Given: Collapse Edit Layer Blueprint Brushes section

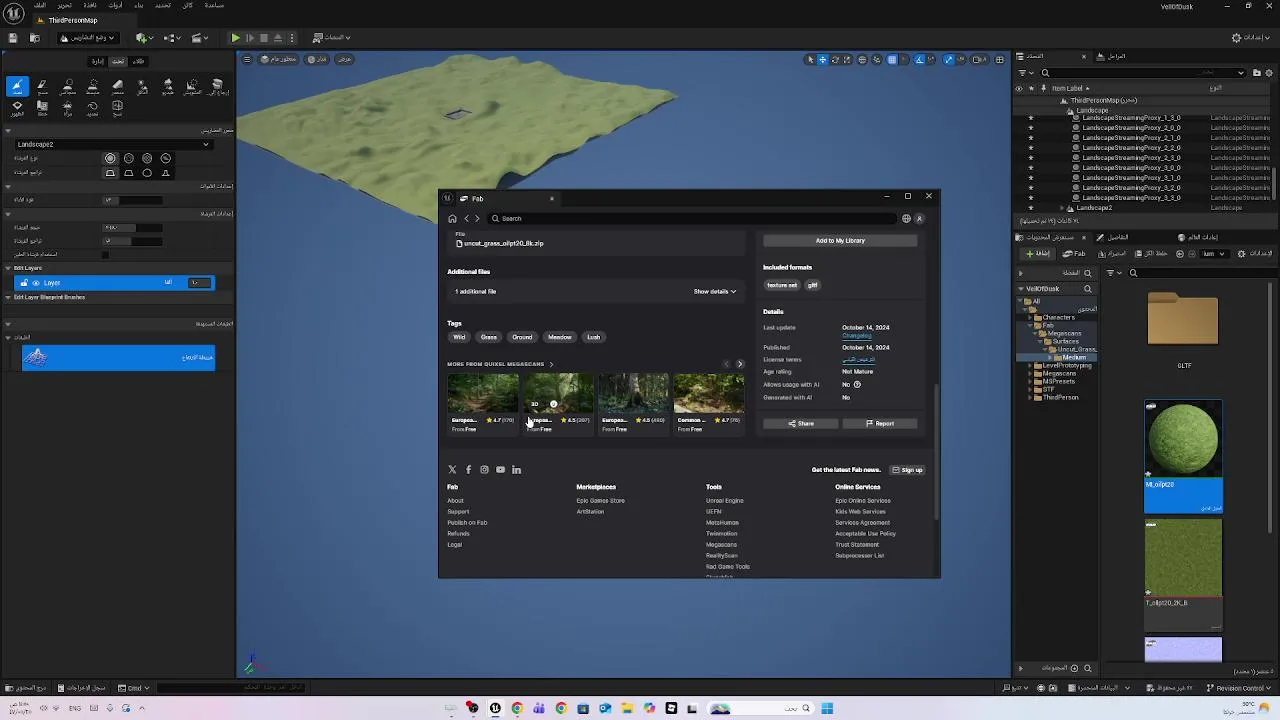Looking at the screenshot, I should click(x=8, y=297).
